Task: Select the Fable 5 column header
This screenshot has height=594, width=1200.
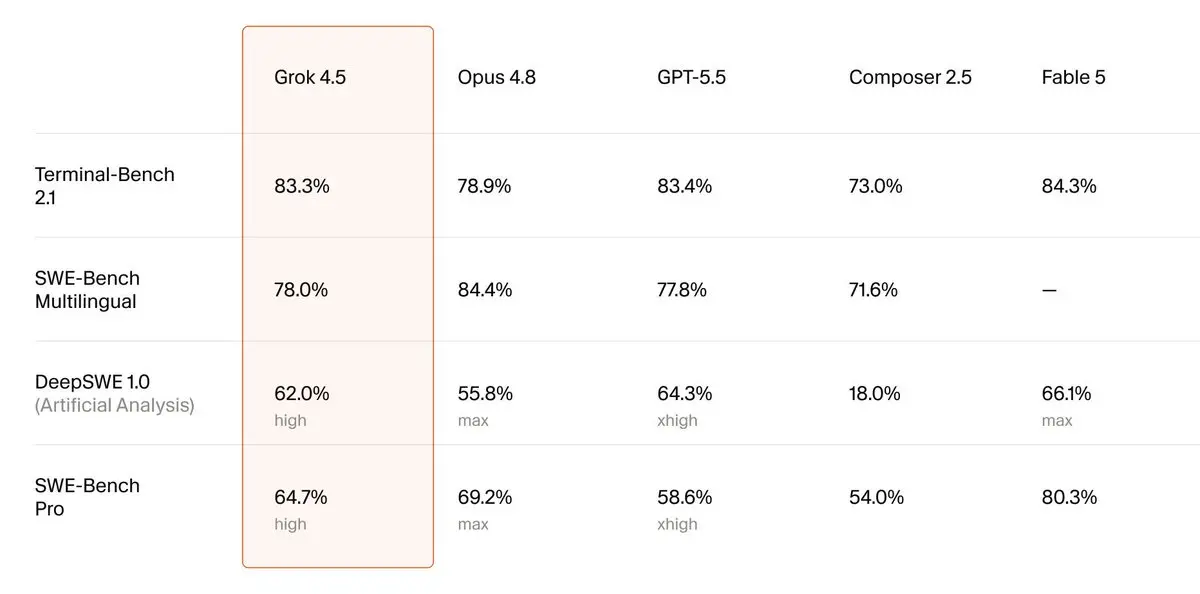Action: click(1074, 77)
